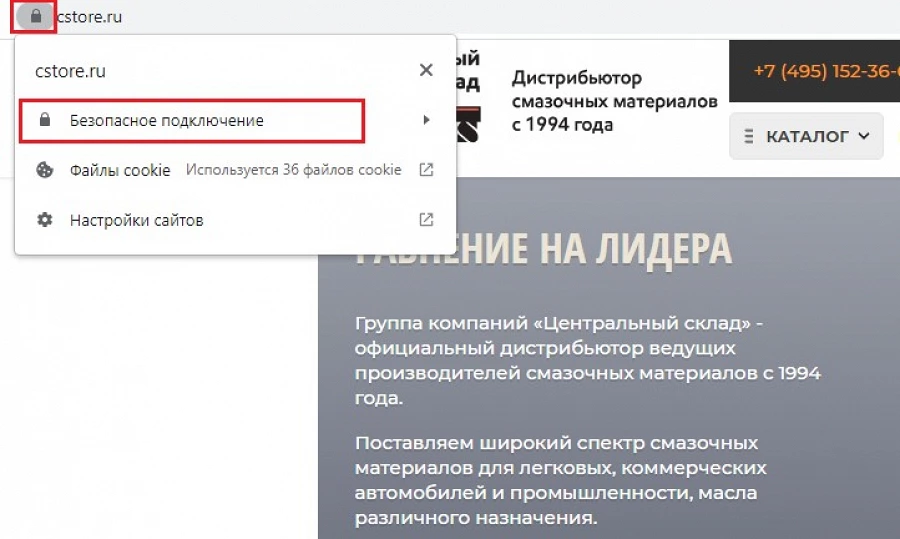Click the cstore.ru URL in address bar
900x539 pixels.
point(90,17)
